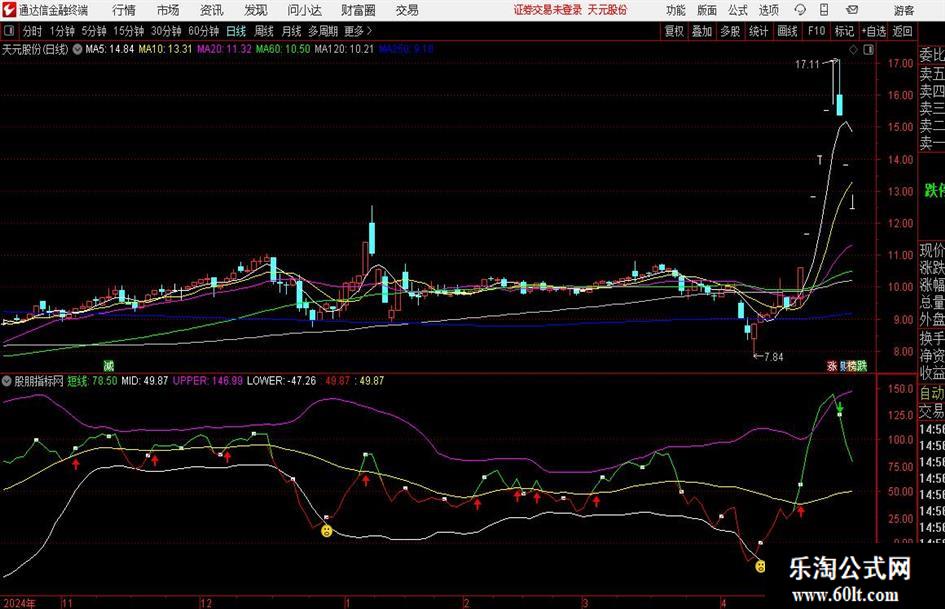Image resolution: width=945 pixels, height=609 pixels.
Task: Switch to the 月线 period tab
Action: pos(291,31)
